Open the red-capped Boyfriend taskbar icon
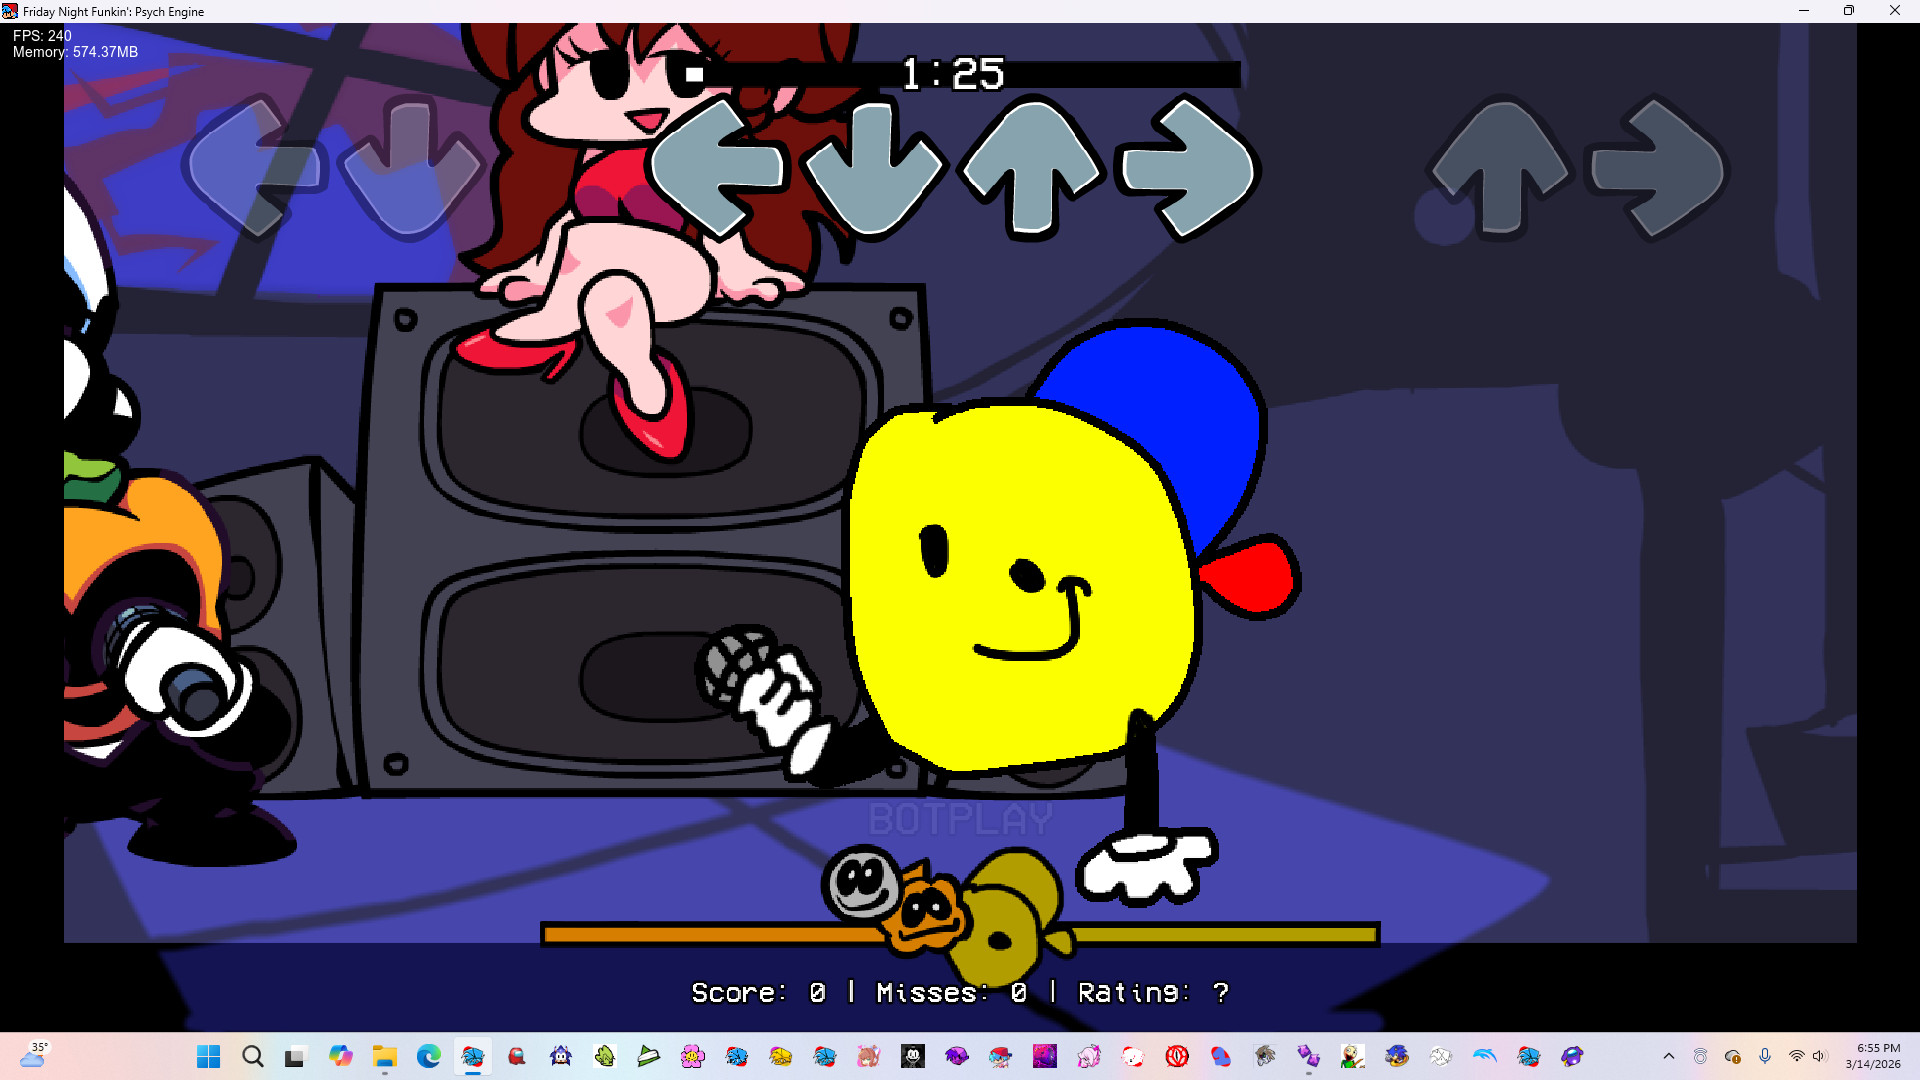This screenshot has width=1920, height=1080. [1000, 1056]
